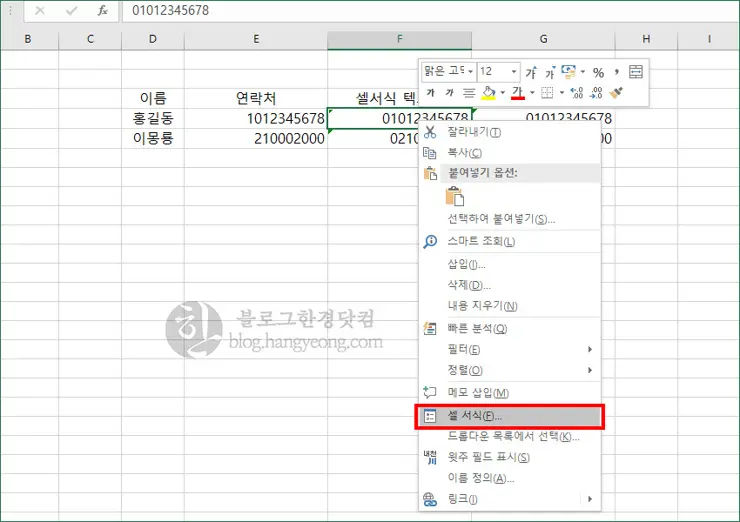
Task: Click the Format Painter brush icon
Action: pos(616,93)
